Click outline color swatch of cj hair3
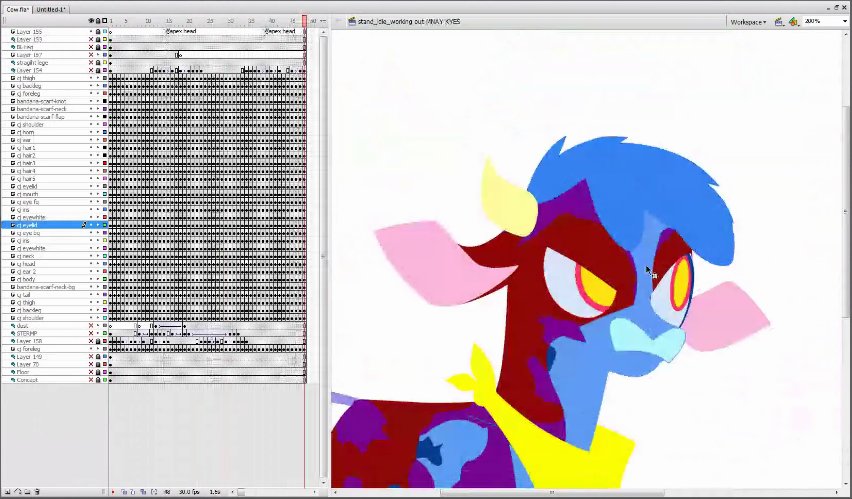Image resolution: width=852 pixels, height=499 pixels. click(x=105, y=163)
